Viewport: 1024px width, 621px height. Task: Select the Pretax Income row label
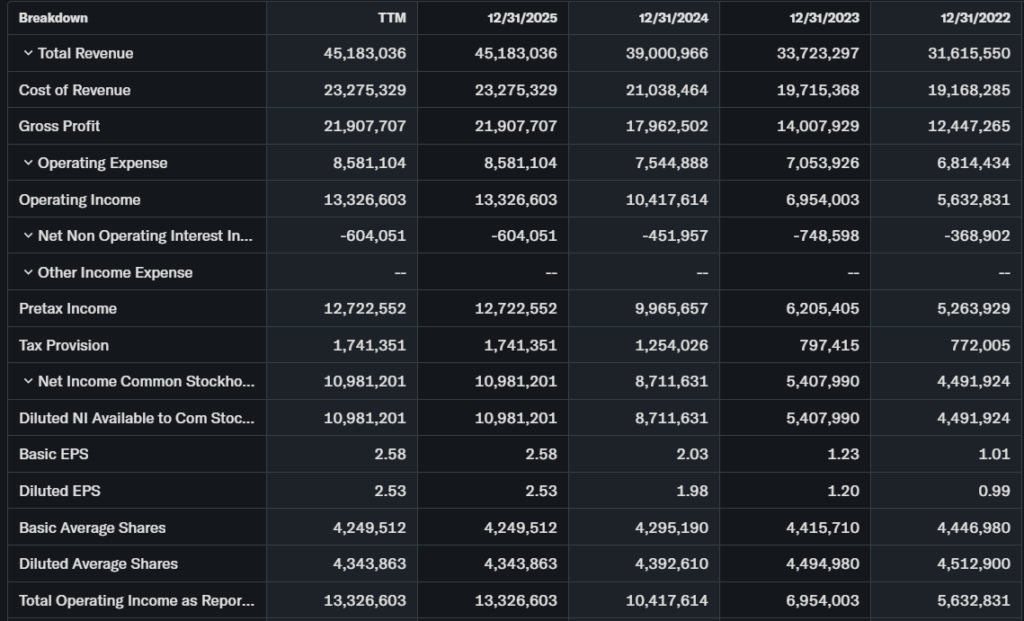coord(68,309)
